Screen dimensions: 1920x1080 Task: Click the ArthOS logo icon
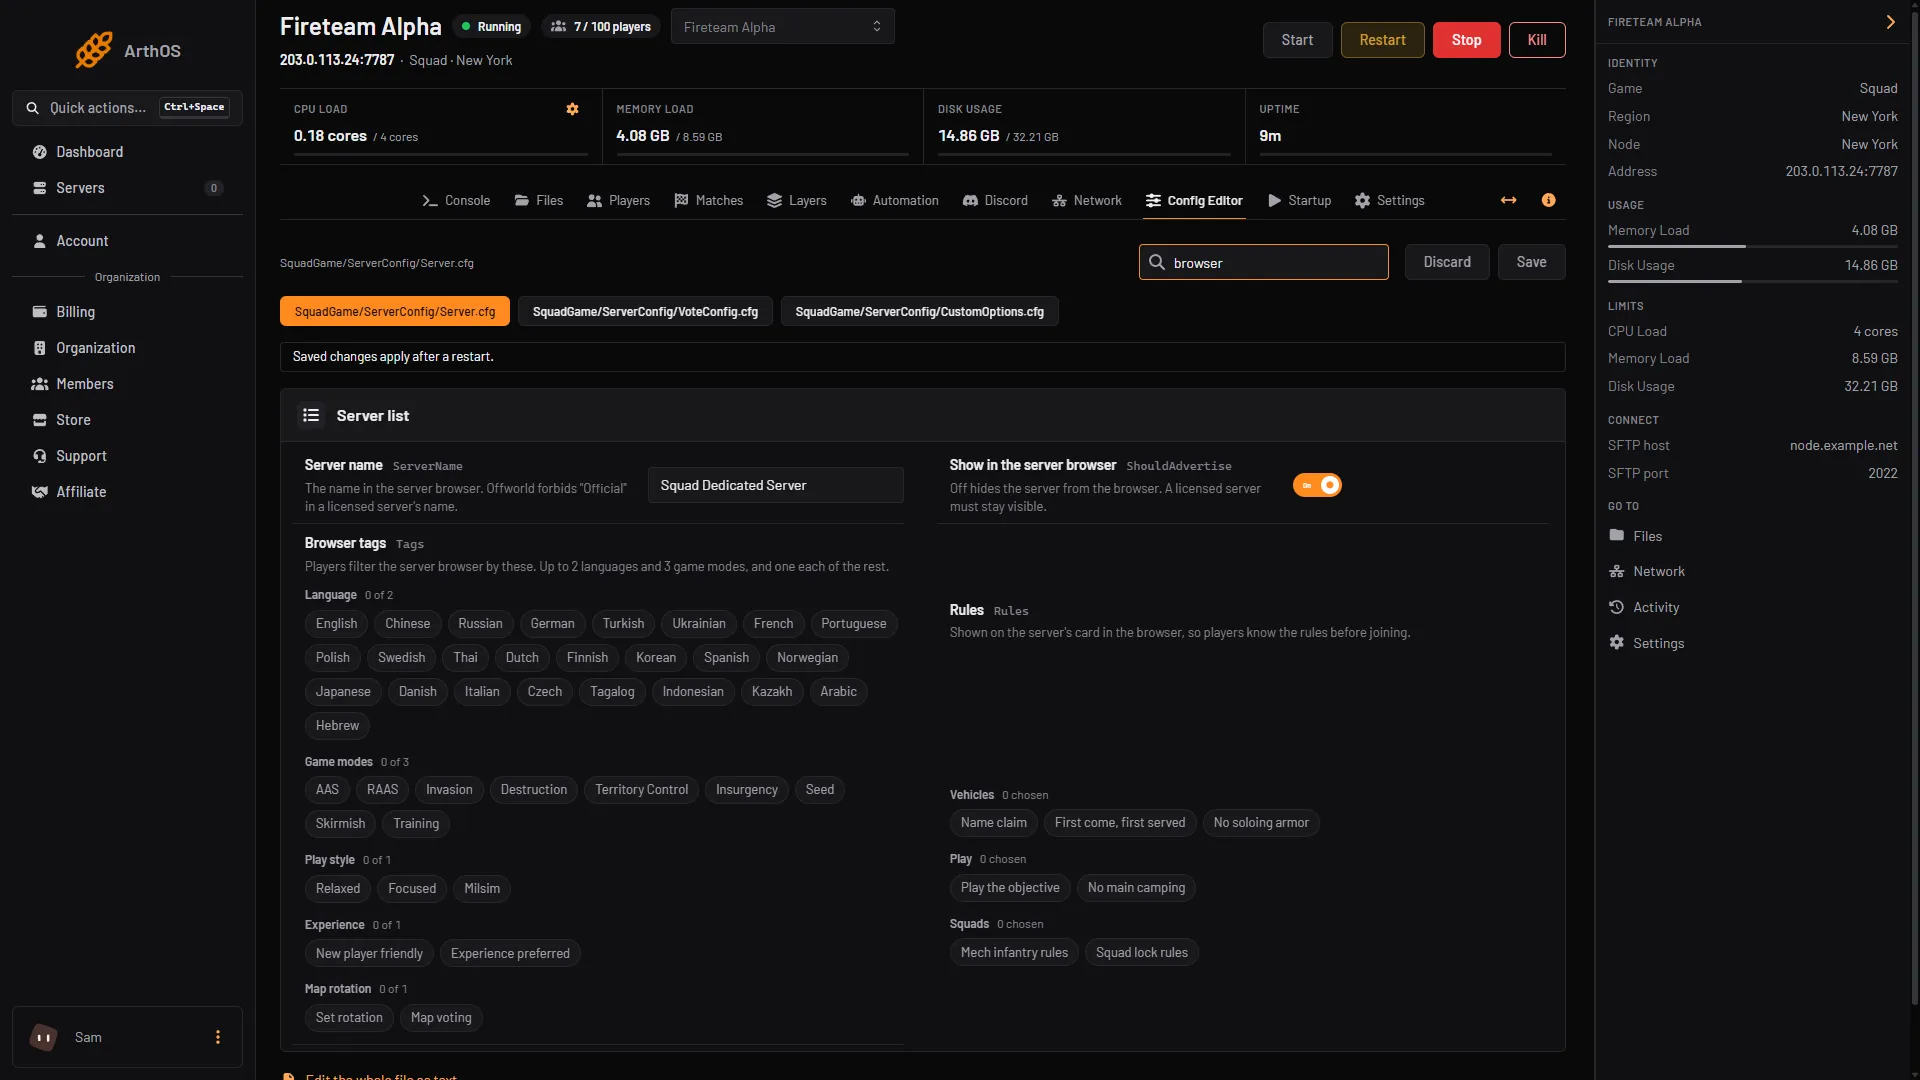(x=94, y=50)
